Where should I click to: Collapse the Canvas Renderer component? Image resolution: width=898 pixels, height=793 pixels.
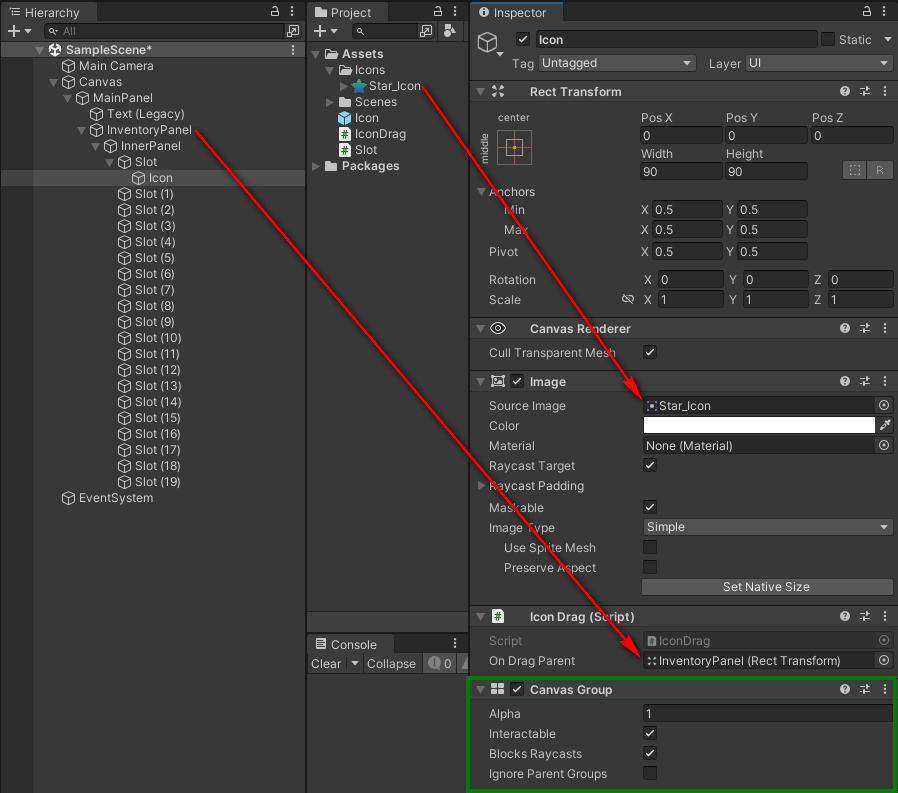[480, 329]
